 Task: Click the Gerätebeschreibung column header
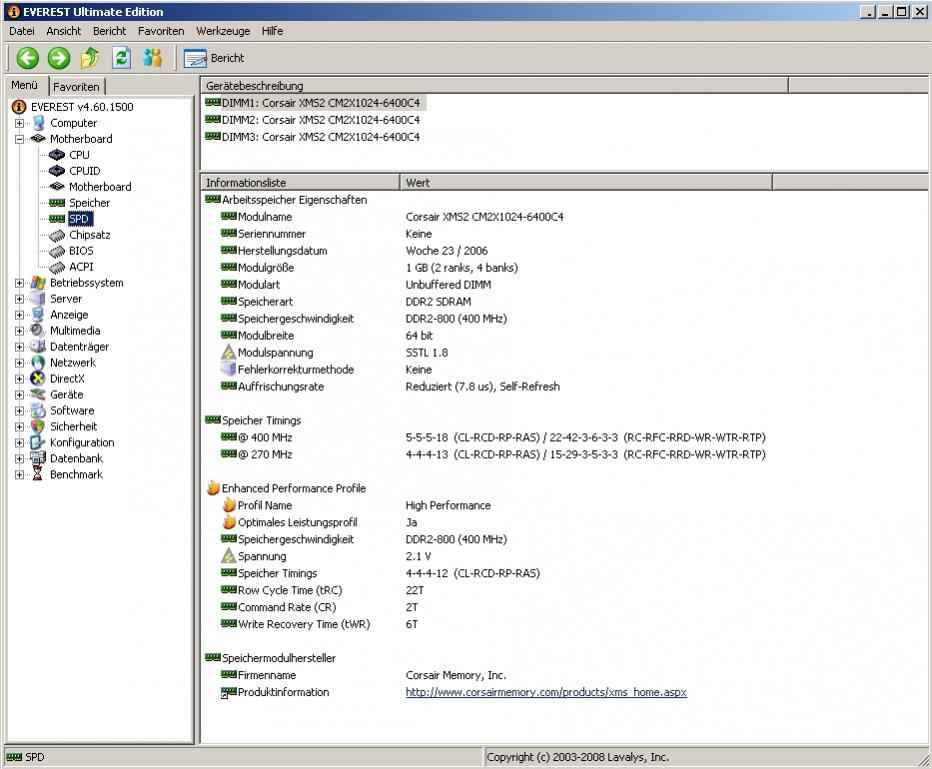tap(495, 86)
